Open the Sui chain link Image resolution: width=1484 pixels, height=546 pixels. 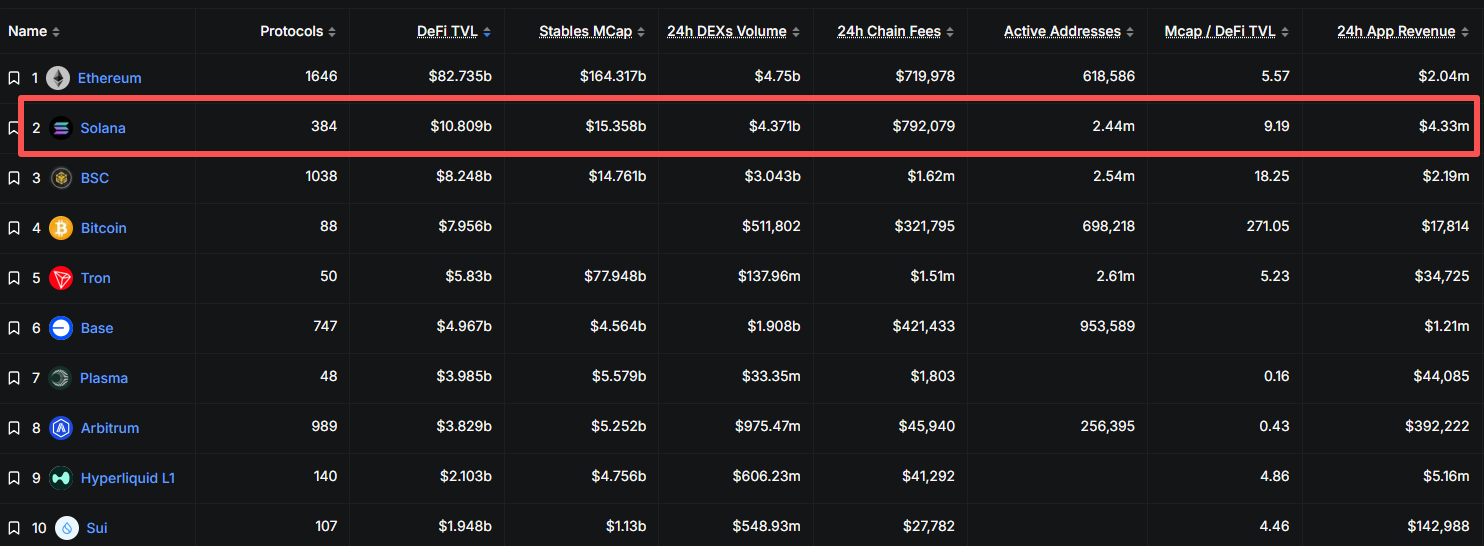(x=97, y=528)
